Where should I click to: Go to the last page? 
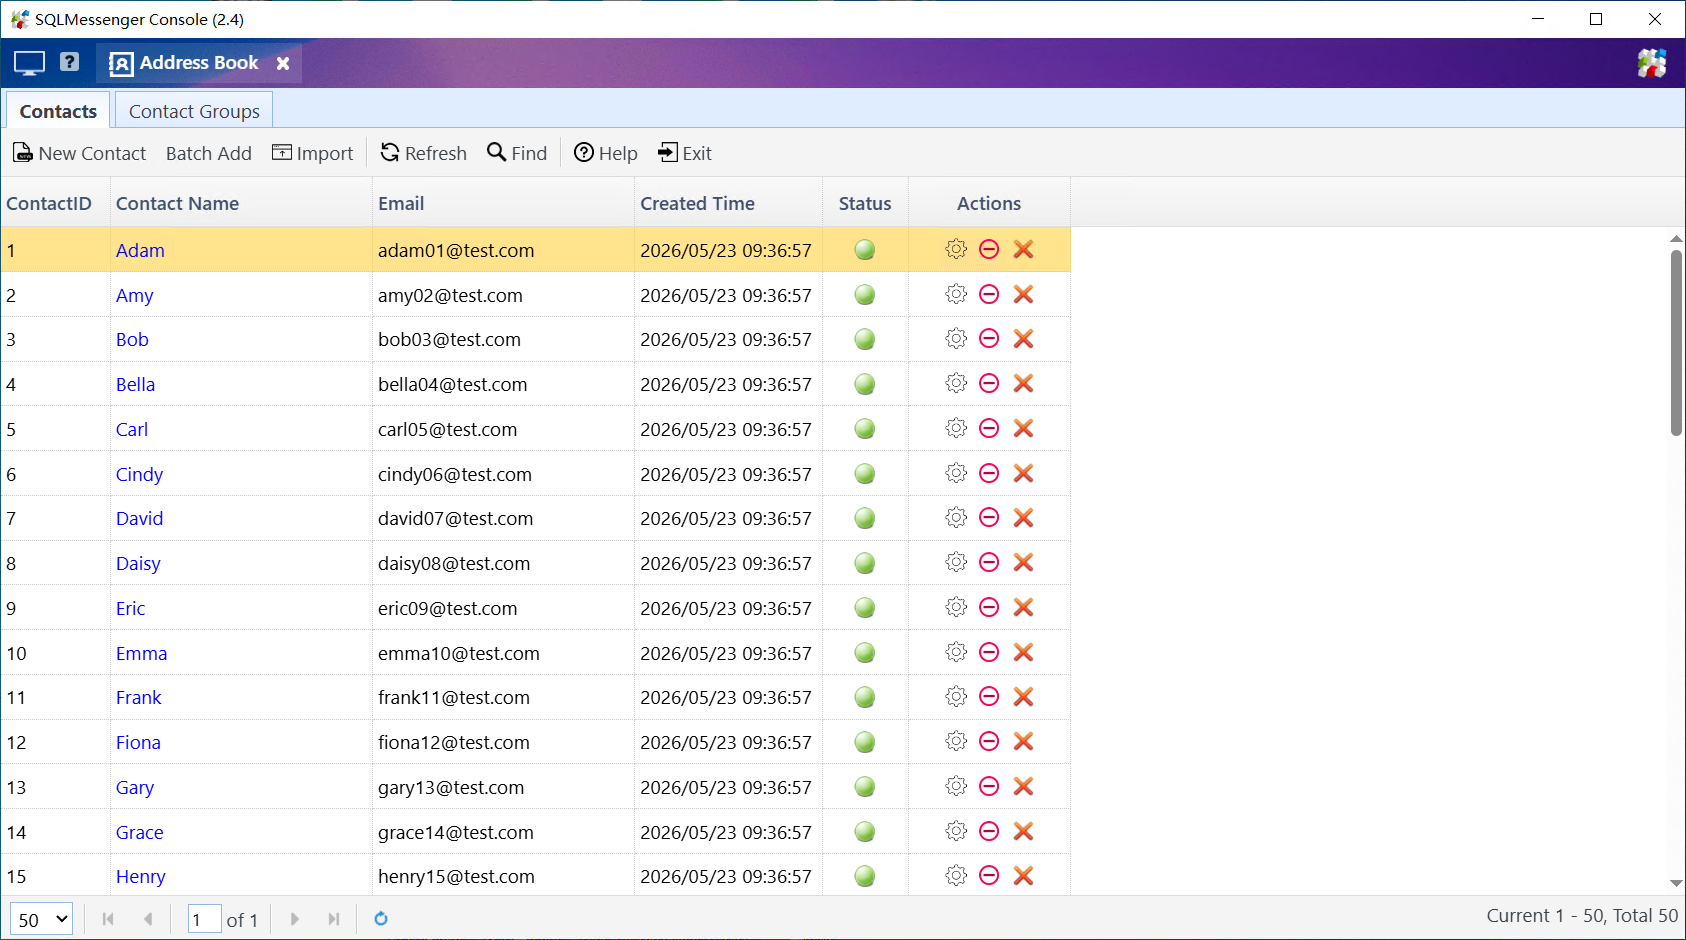click(334, 919)
